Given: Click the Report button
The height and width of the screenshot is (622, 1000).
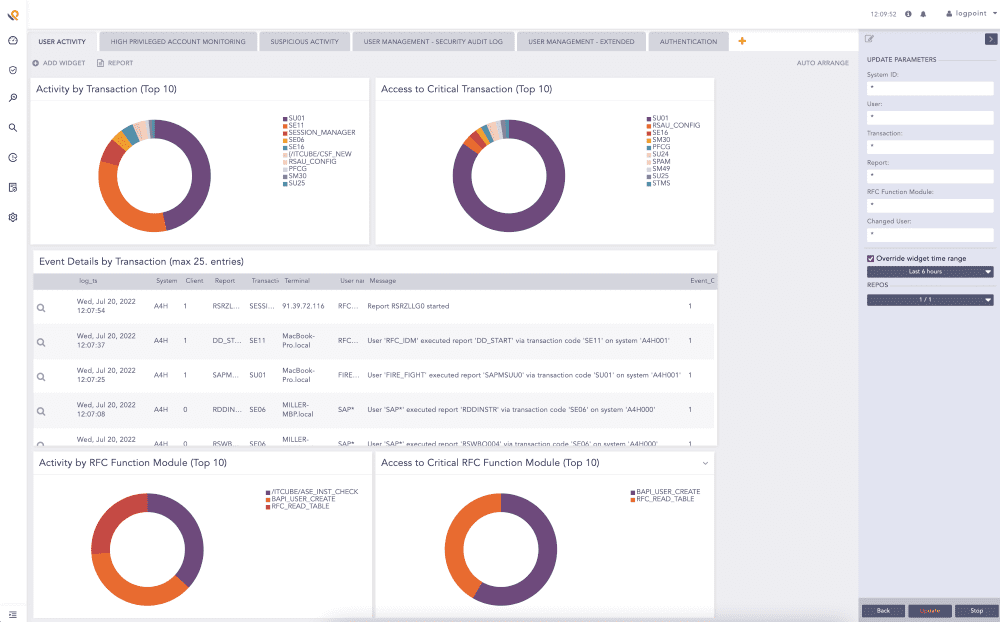Looking at the screenshot, I should [x=115, y=63].
